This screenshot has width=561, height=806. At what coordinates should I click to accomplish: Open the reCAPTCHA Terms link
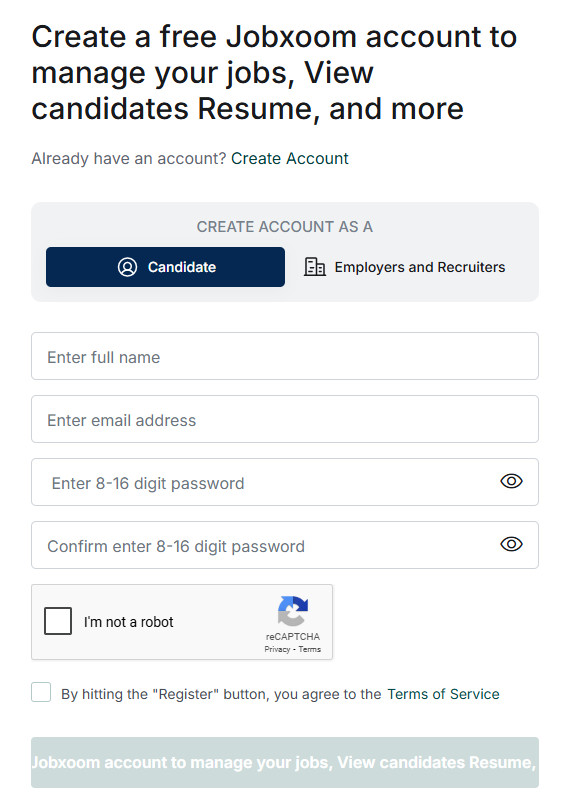pos(310,649)
